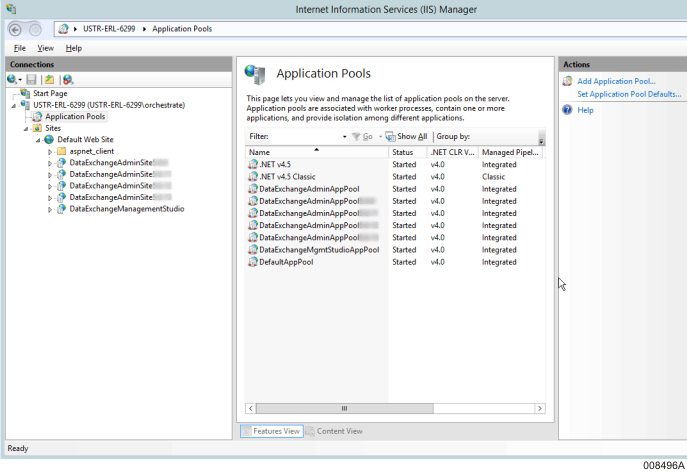The width and height of the screenshot is (687, 473).
Task: Click Application Pools in the breadcrumb
Action: pos(182,29)
